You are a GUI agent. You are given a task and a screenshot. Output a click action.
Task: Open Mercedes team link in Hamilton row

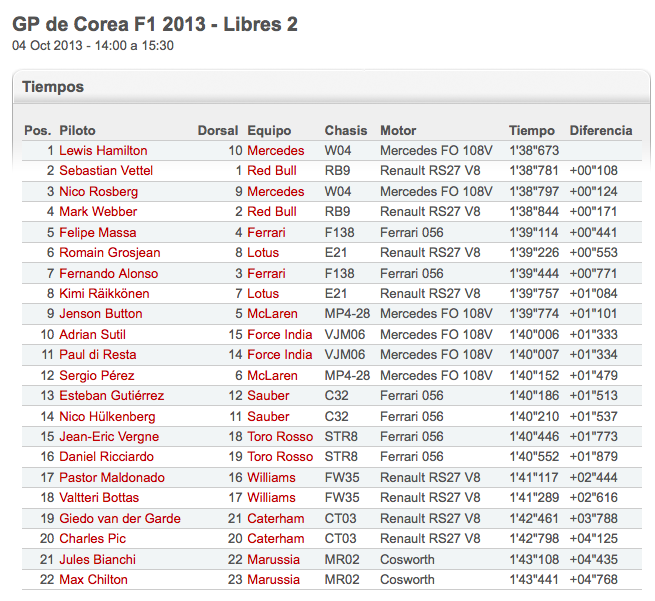pyautogui.click(x=276, y=150)
